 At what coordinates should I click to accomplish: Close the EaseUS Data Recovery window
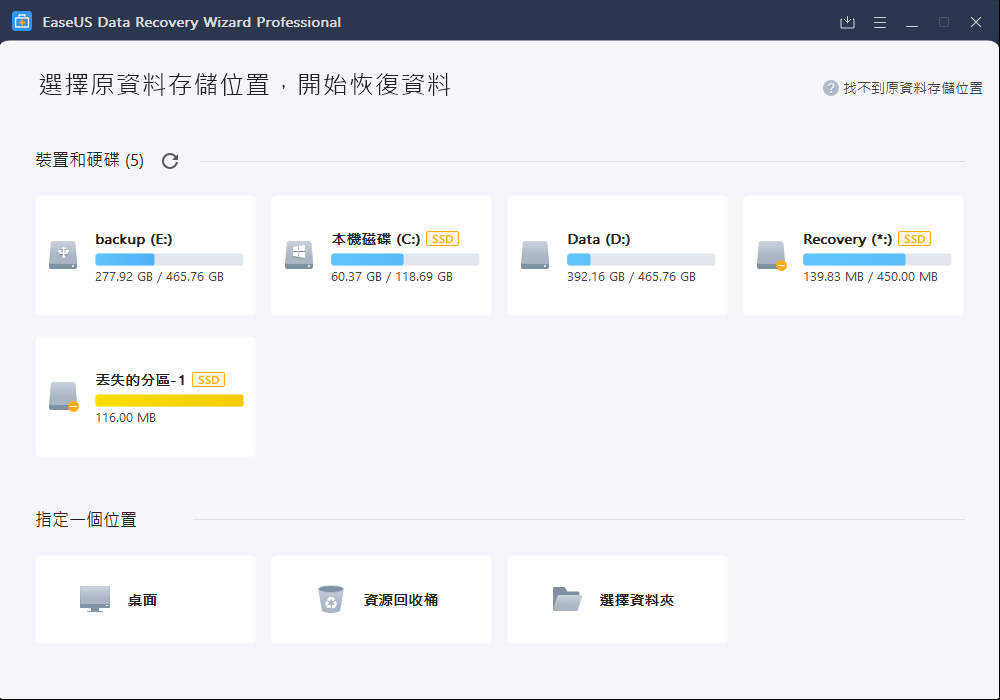coord(976,22)
